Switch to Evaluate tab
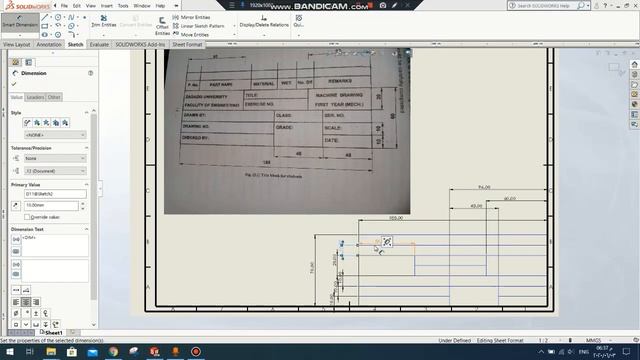This screenshot has width=640, height=360. click(99, 44)
